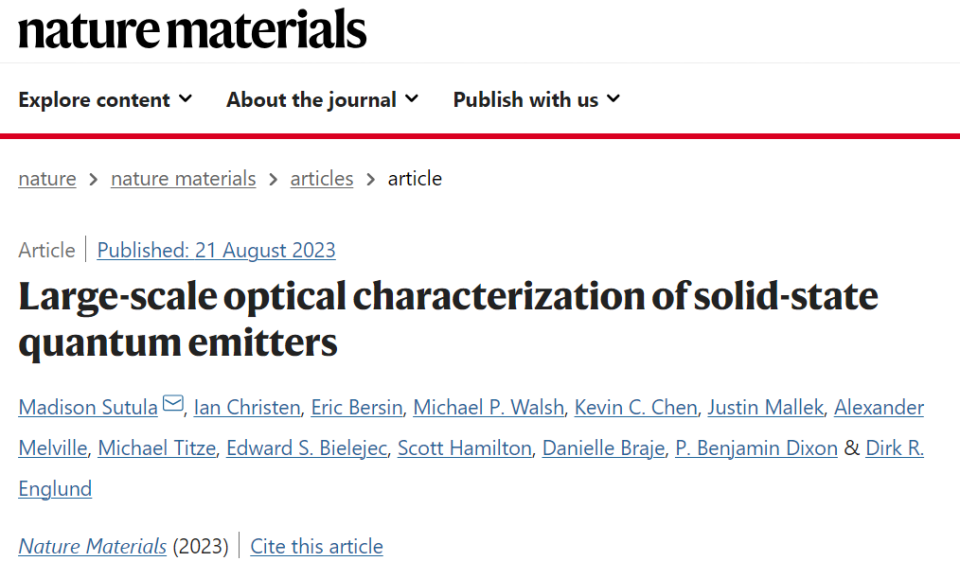Click author Eric Bersin's name

coord(356,407)
